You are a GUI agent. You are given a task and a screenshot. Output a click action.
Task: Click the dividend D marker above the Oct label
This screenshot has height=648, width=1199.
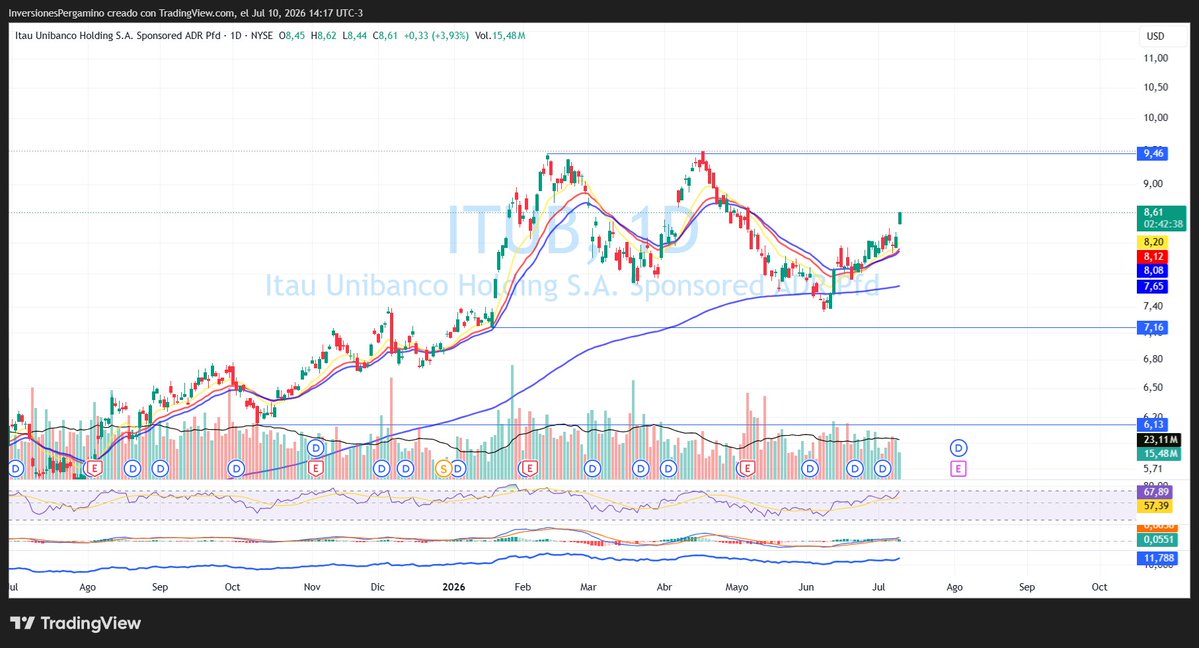click(x=236, y=467)
